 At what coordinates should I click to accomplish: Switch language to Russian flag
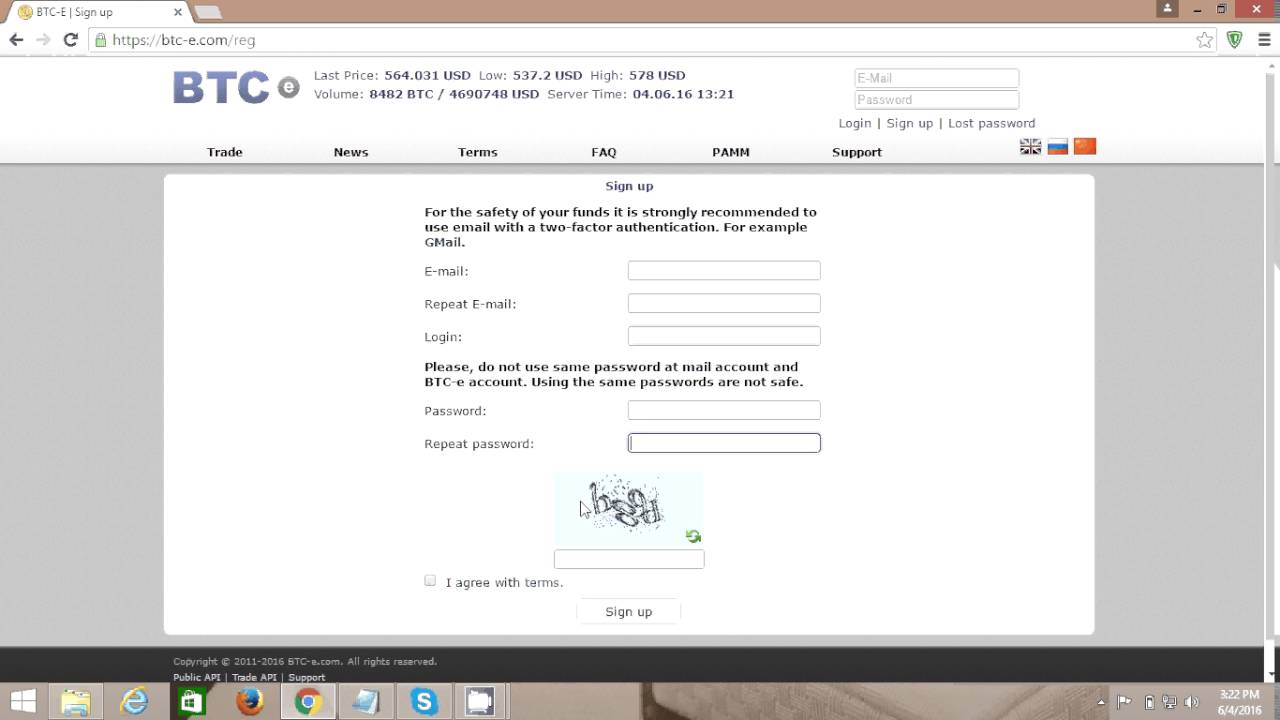pos(1057,147)
